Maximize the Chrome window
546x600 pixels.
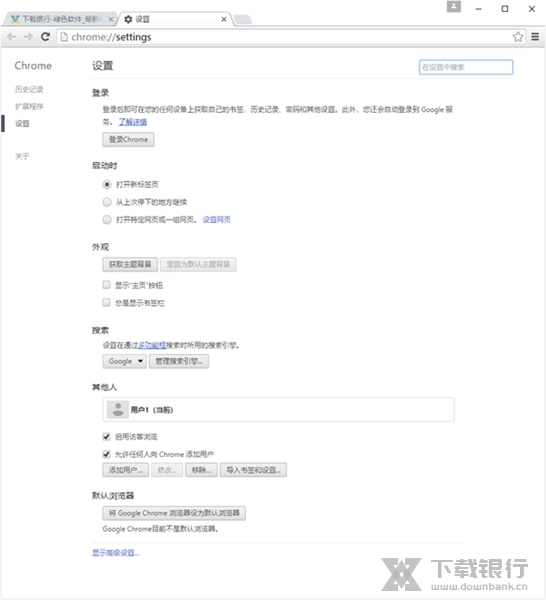pyautogui.click(x=505, y=8)
